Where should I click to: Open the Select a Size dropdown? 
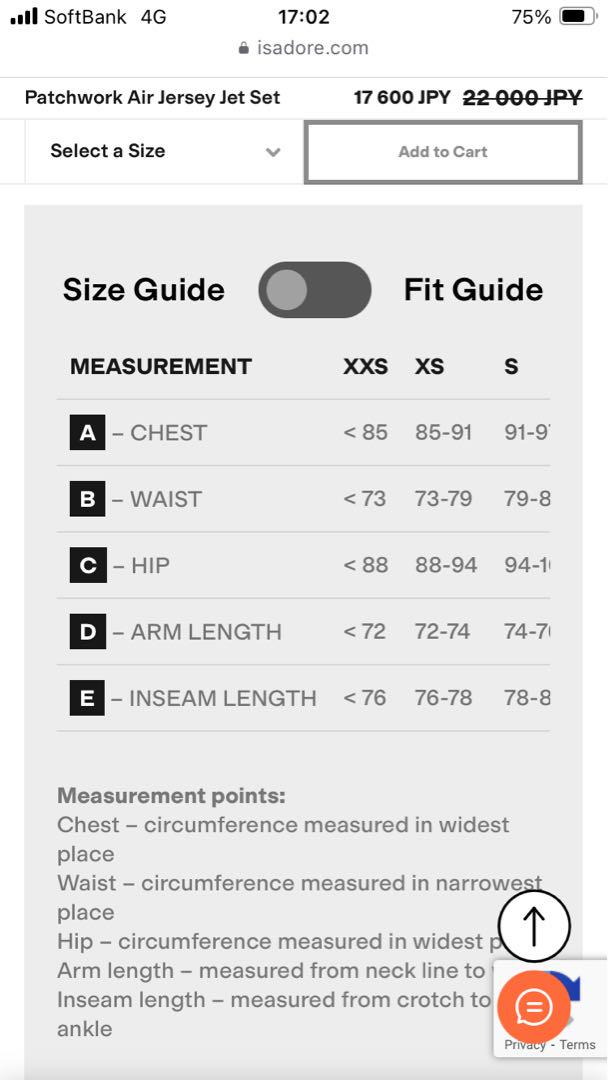pyautogui.click(x=165, y=152)
